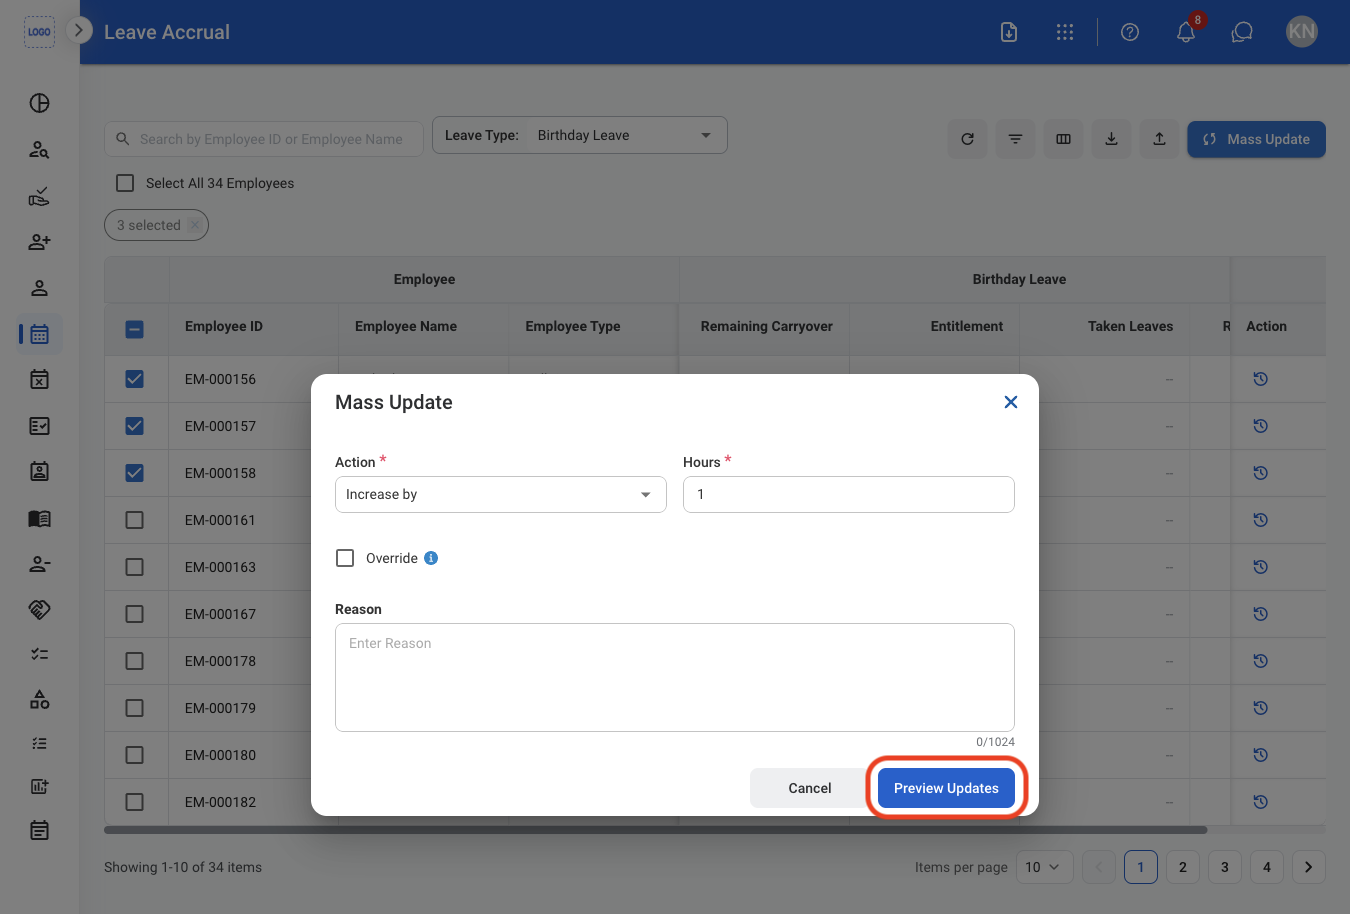Check the EM-000161 row checkbox
This screenshot has width=1350, height=914.
tap(135, 520)
